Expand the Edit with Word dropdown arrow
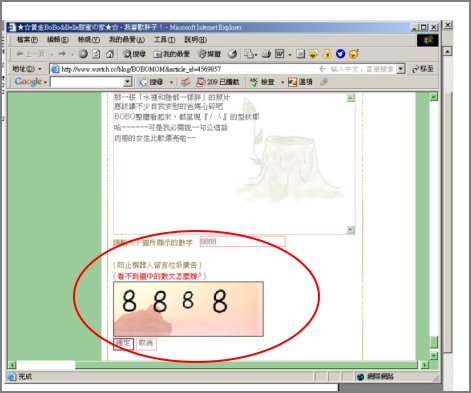Image resolution: width=471 pixels, height=393 pixels. 290,54
